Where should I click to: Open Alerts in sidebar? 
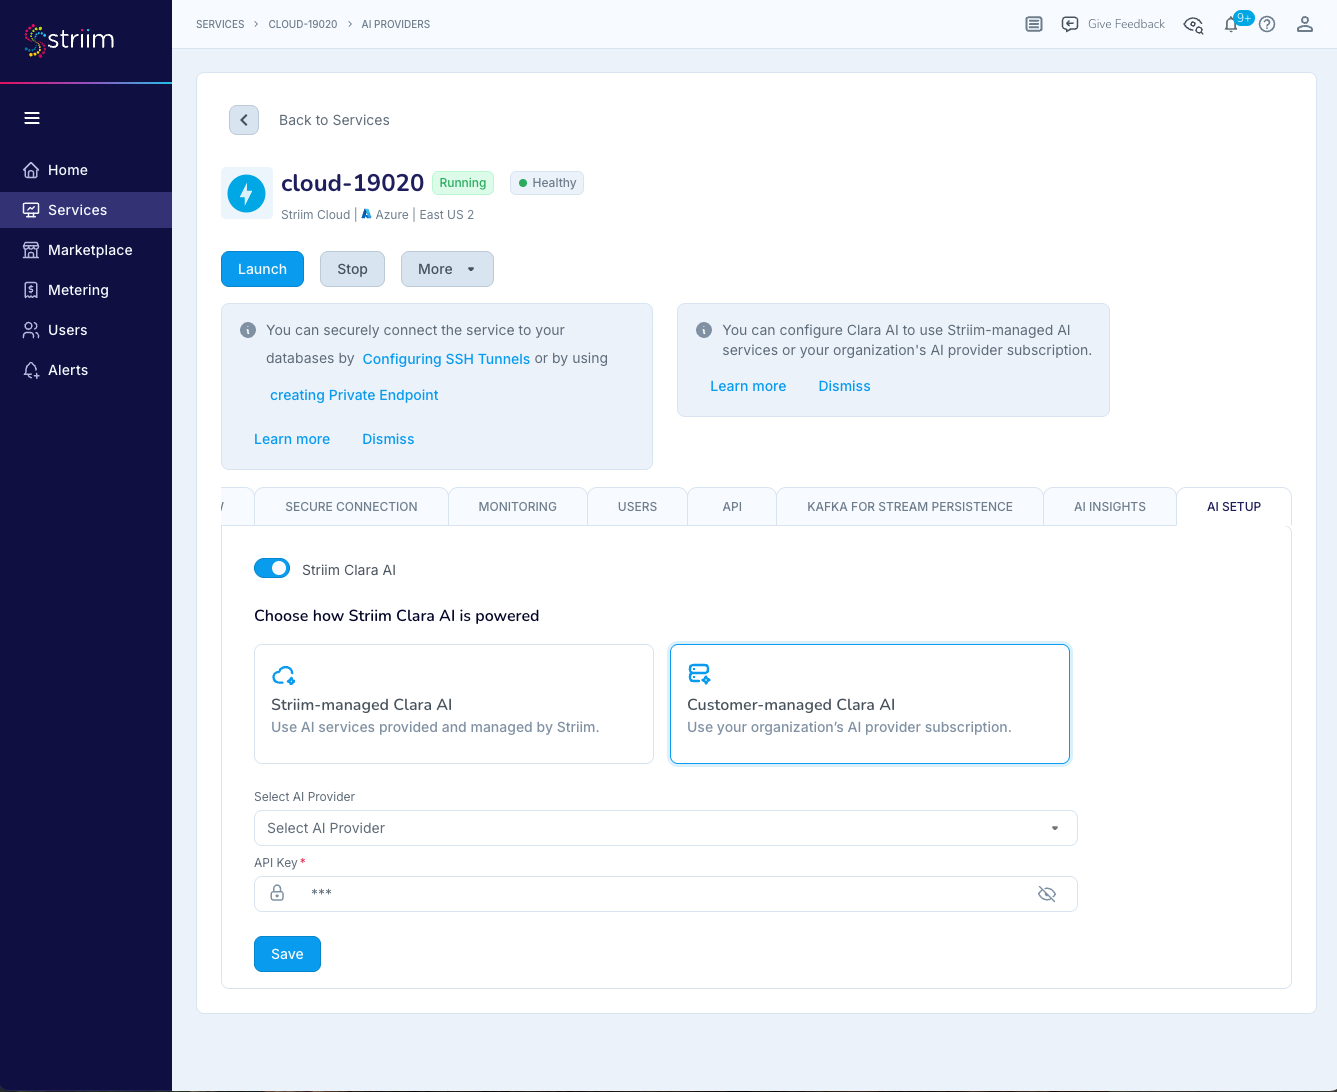pos(86,370)
